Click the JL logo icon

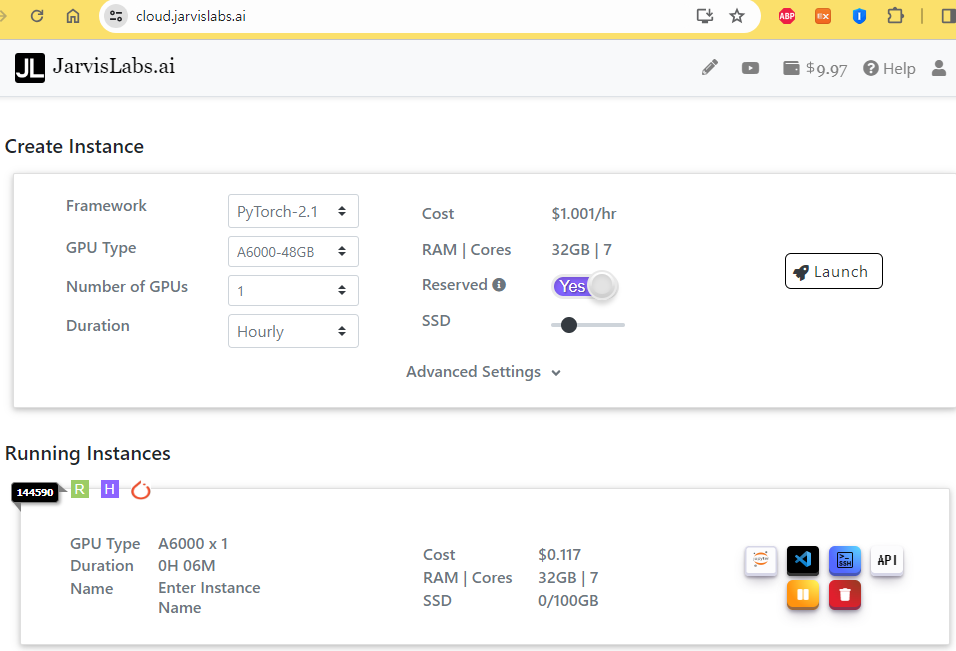point(30,68)
